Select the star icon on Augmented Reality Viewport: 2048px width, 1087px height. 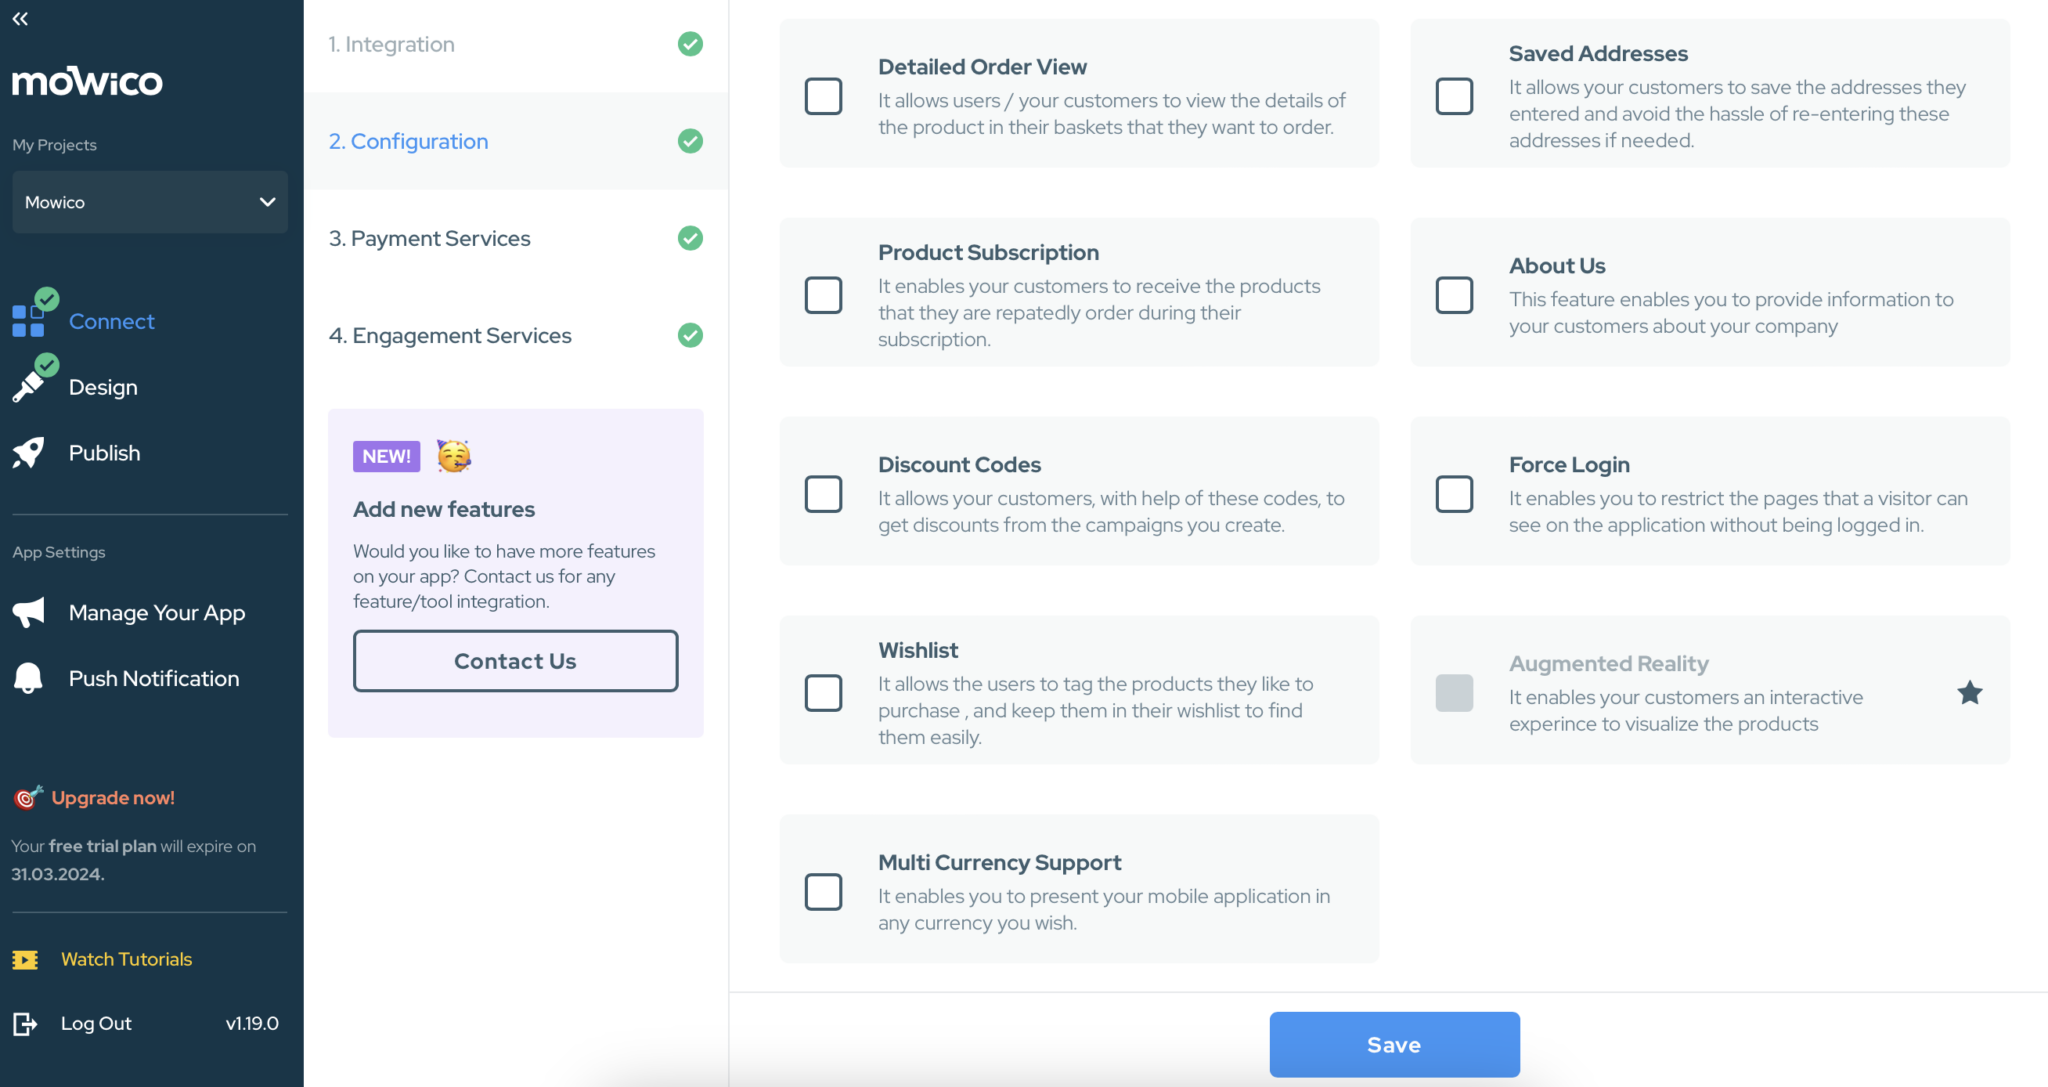(1969, 691)
